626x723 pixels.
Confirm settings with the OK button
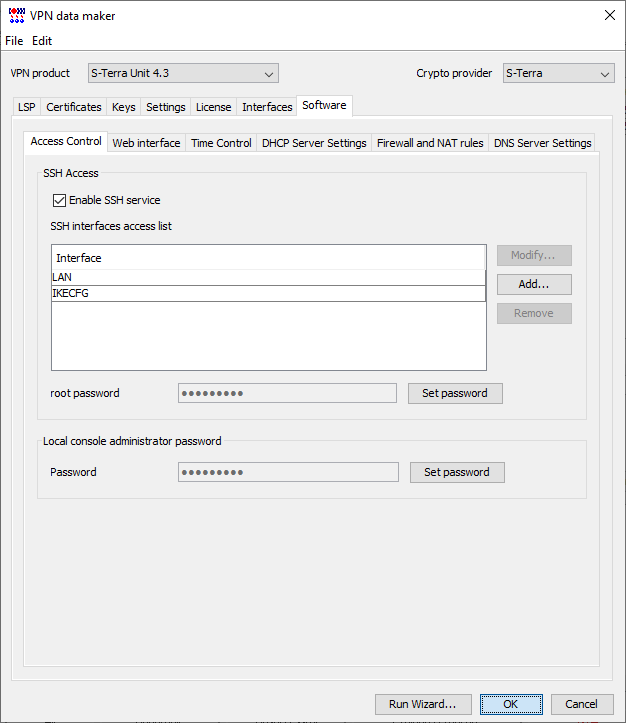510,704
